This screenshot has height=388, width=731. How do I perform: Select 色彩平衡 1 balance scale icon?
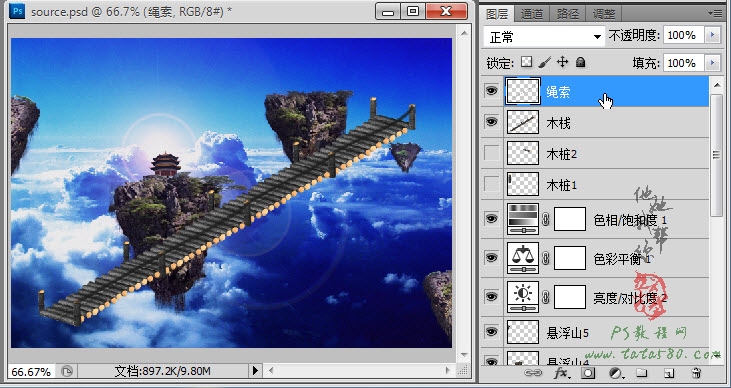(523, 258)
